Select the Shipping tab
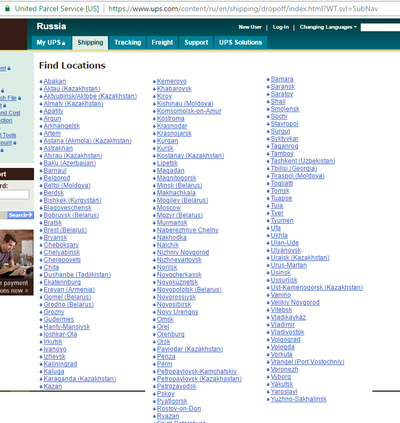This screenshot has height=423, width=400. click(90, 43)
